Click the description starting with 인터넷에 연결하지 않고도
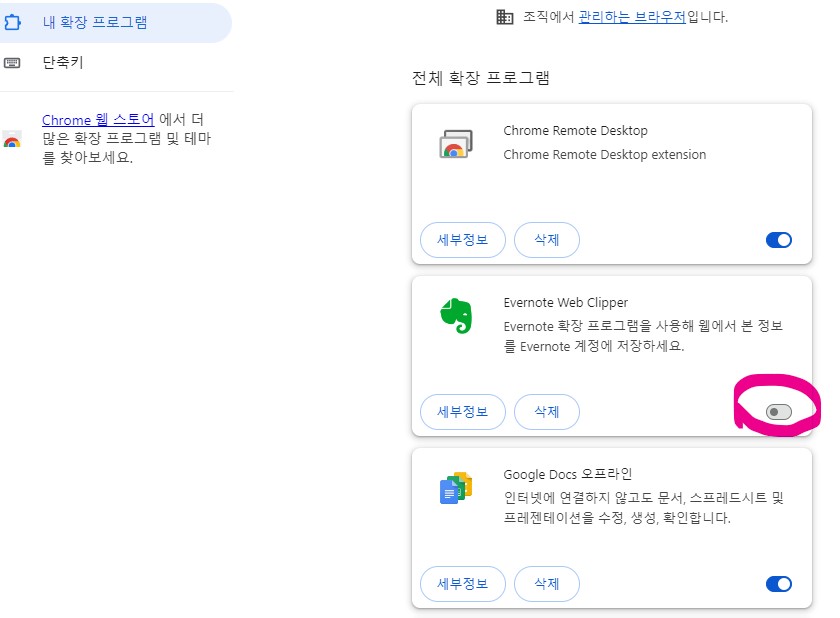The height and width of the screenshot is (618, 840). pyautogui.click(x=643, y=508)
